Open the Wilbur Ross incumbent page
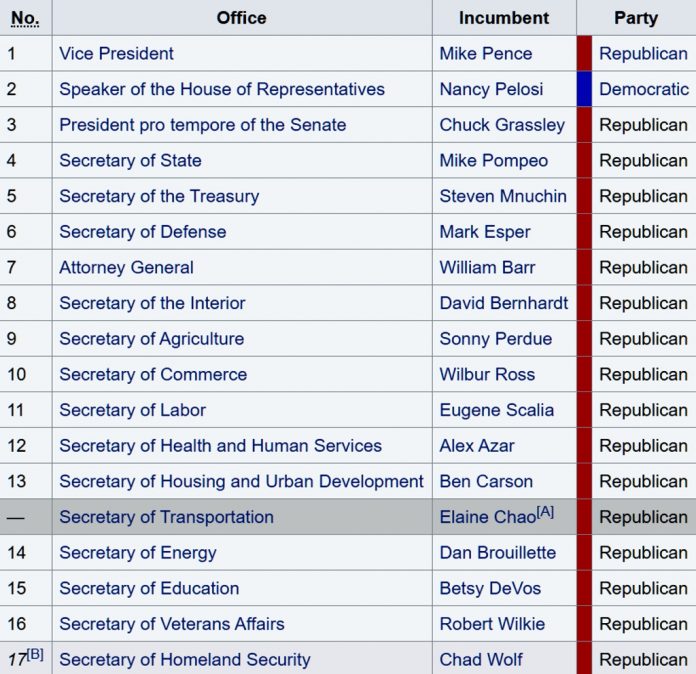This screenshot has height=674, width=696. [487, 374]
